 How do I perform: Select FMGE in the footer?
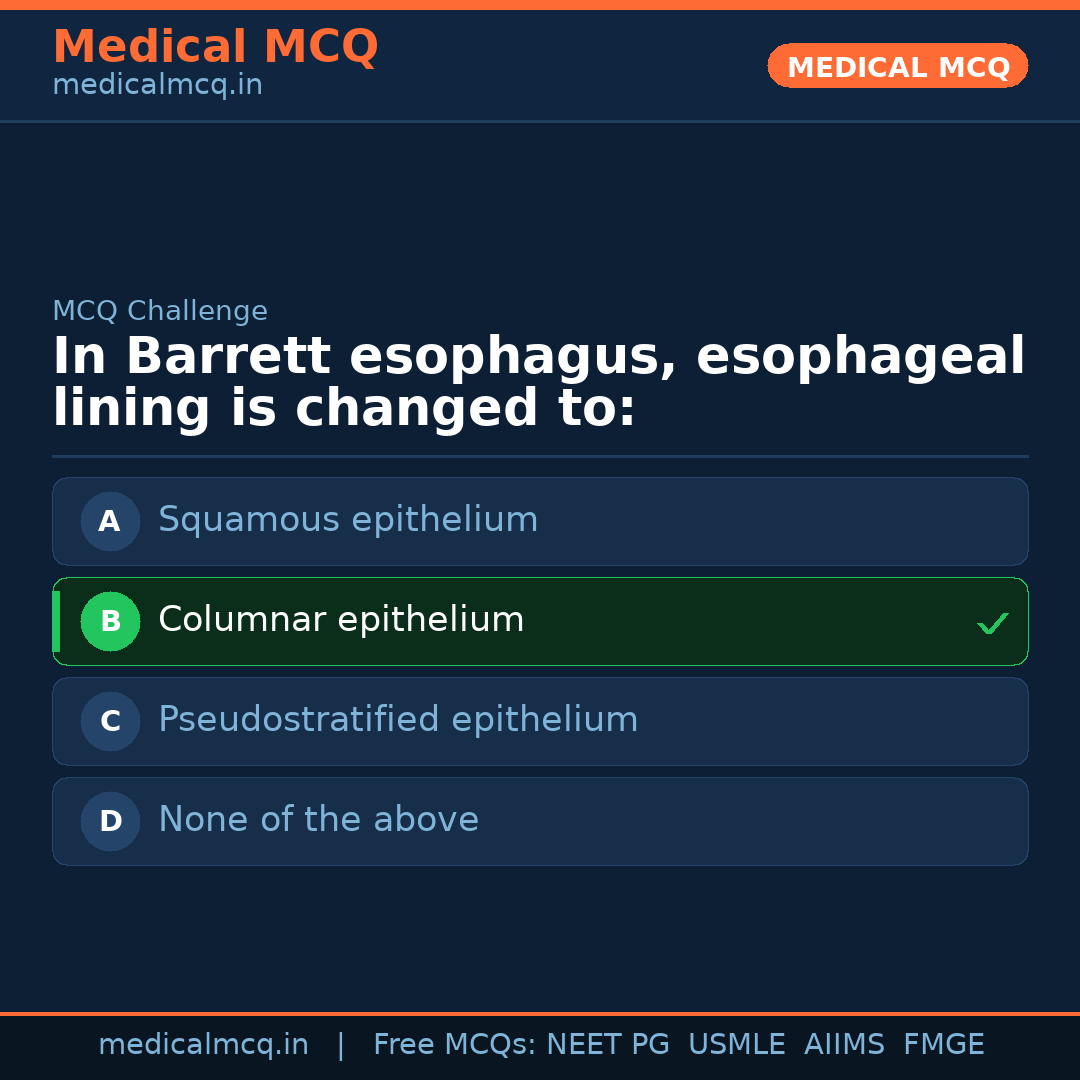click(x=943, y=1045)
